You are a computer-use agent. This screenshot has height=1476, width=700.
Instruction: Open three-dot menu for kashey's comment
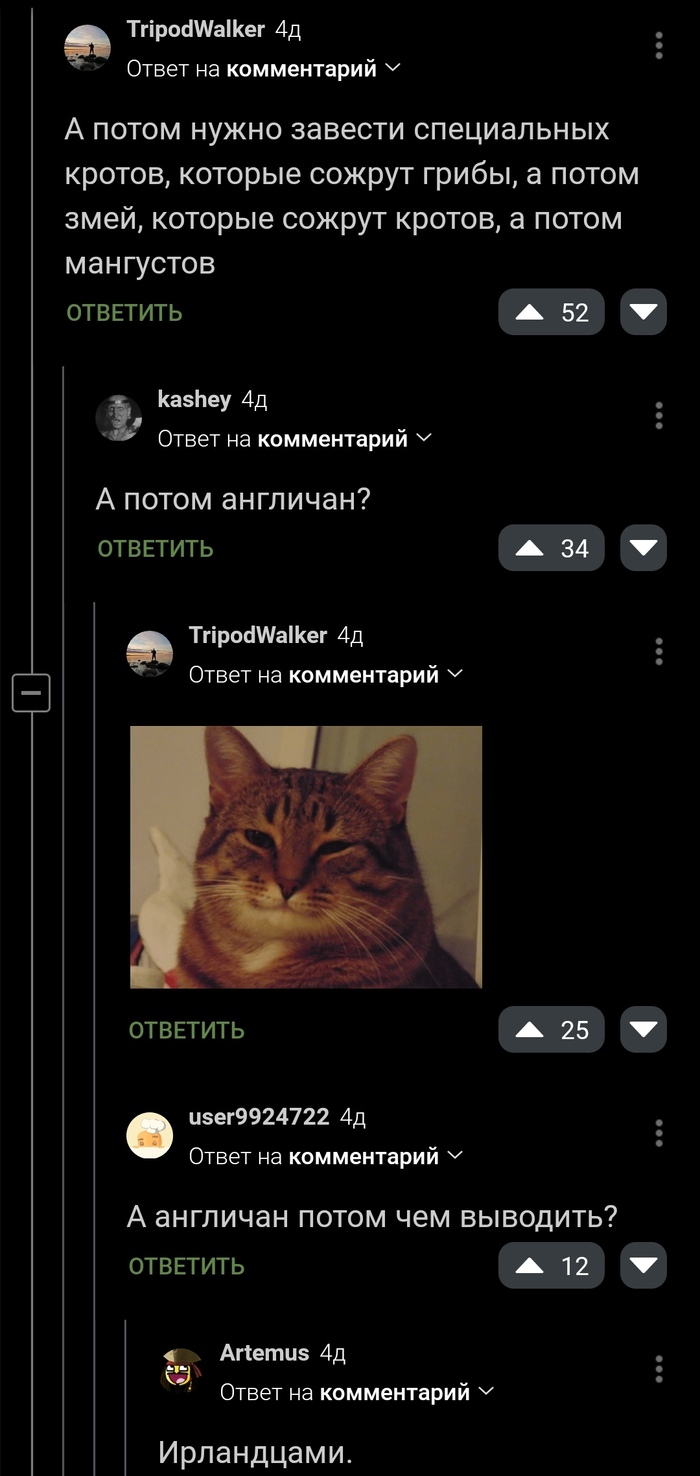[x=658, y=416]
